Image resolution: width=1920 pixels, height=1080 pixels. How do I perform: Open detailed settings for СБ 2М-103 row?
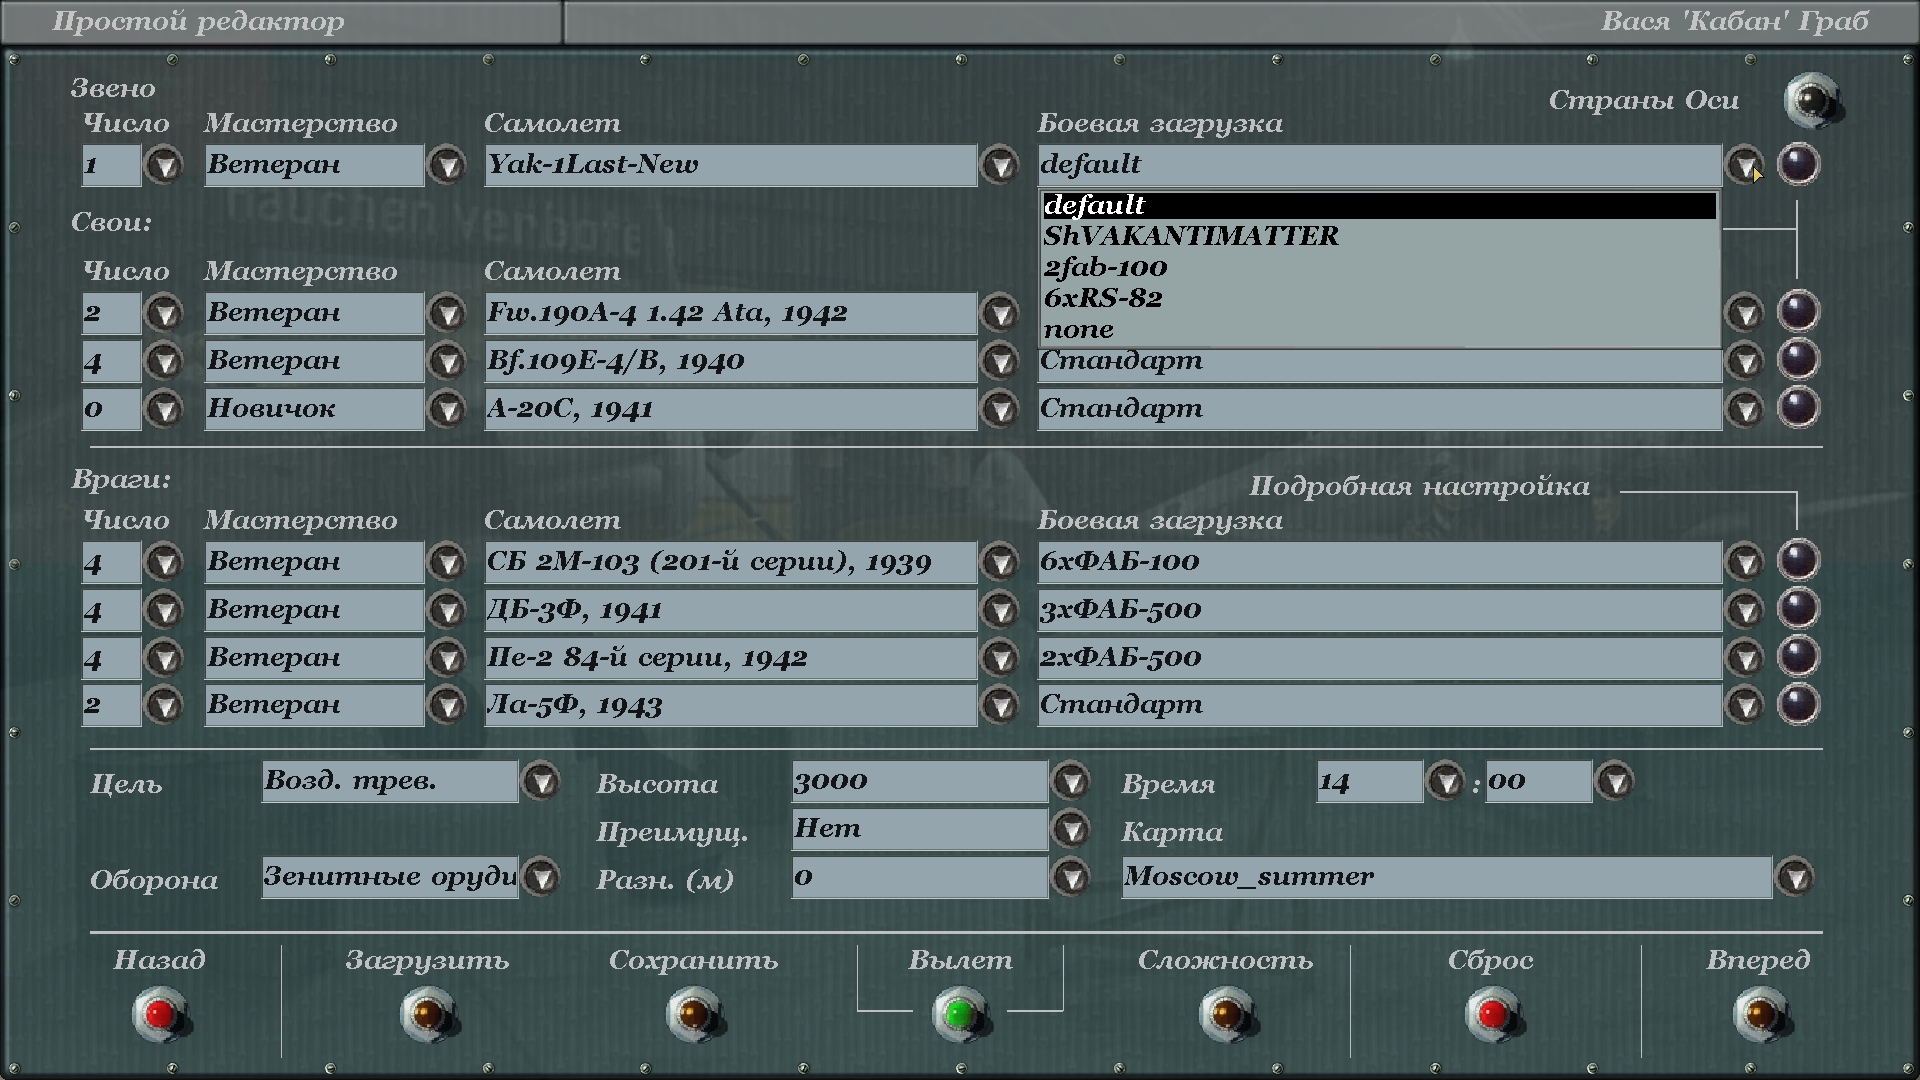[1797, 560]
